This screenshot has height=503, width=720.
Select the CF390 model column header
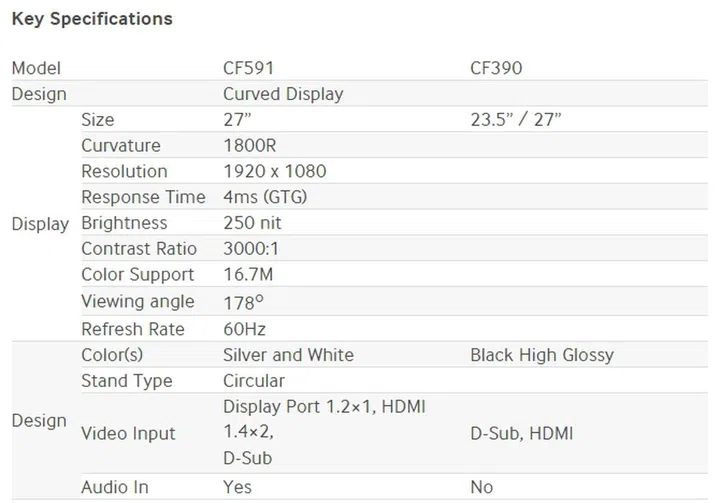click(x=496, y=68)
